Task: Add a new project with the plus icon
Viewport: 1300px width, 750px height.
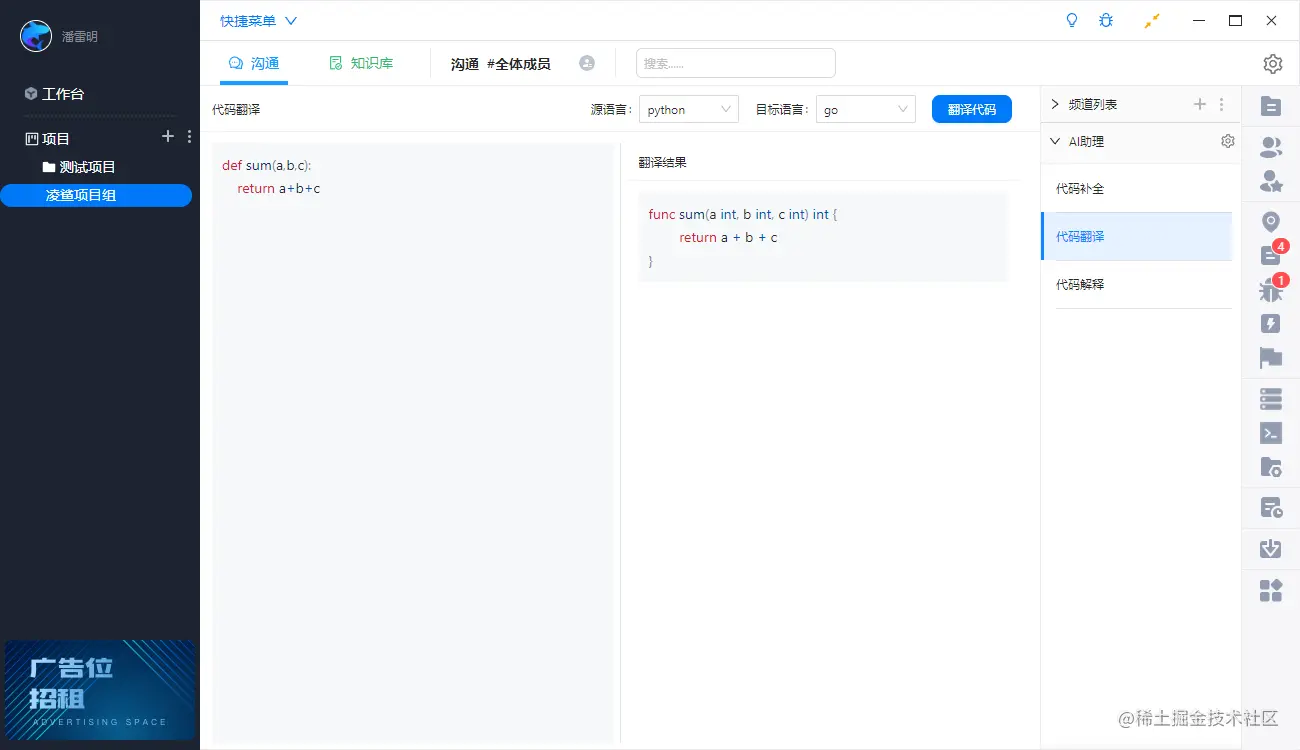Action: (x=168, y=137)
